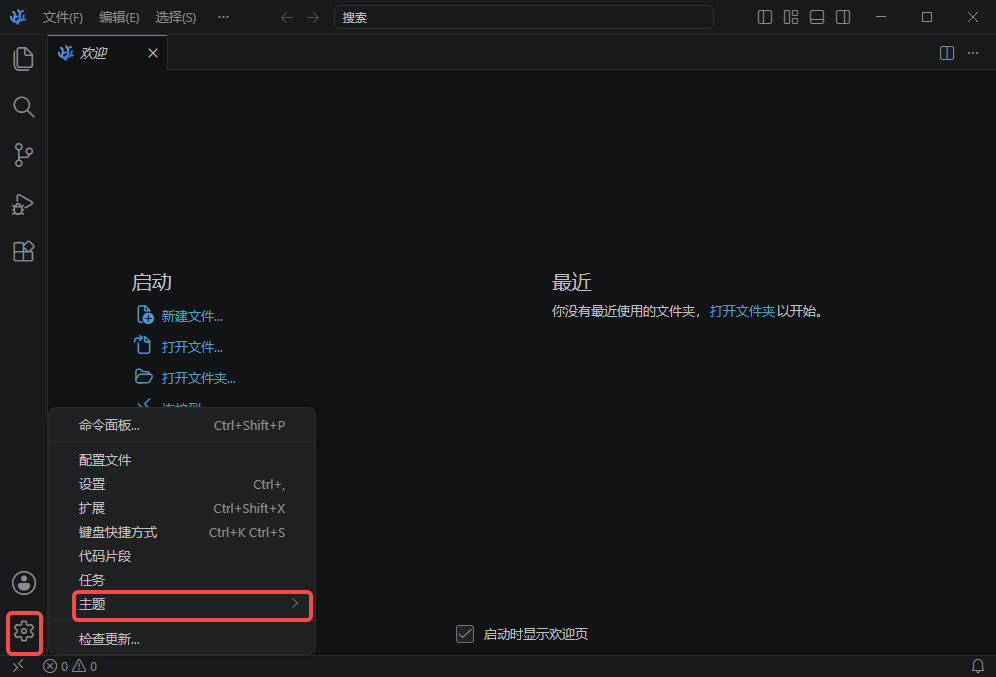Click the go back arrow

pos(286,17)
